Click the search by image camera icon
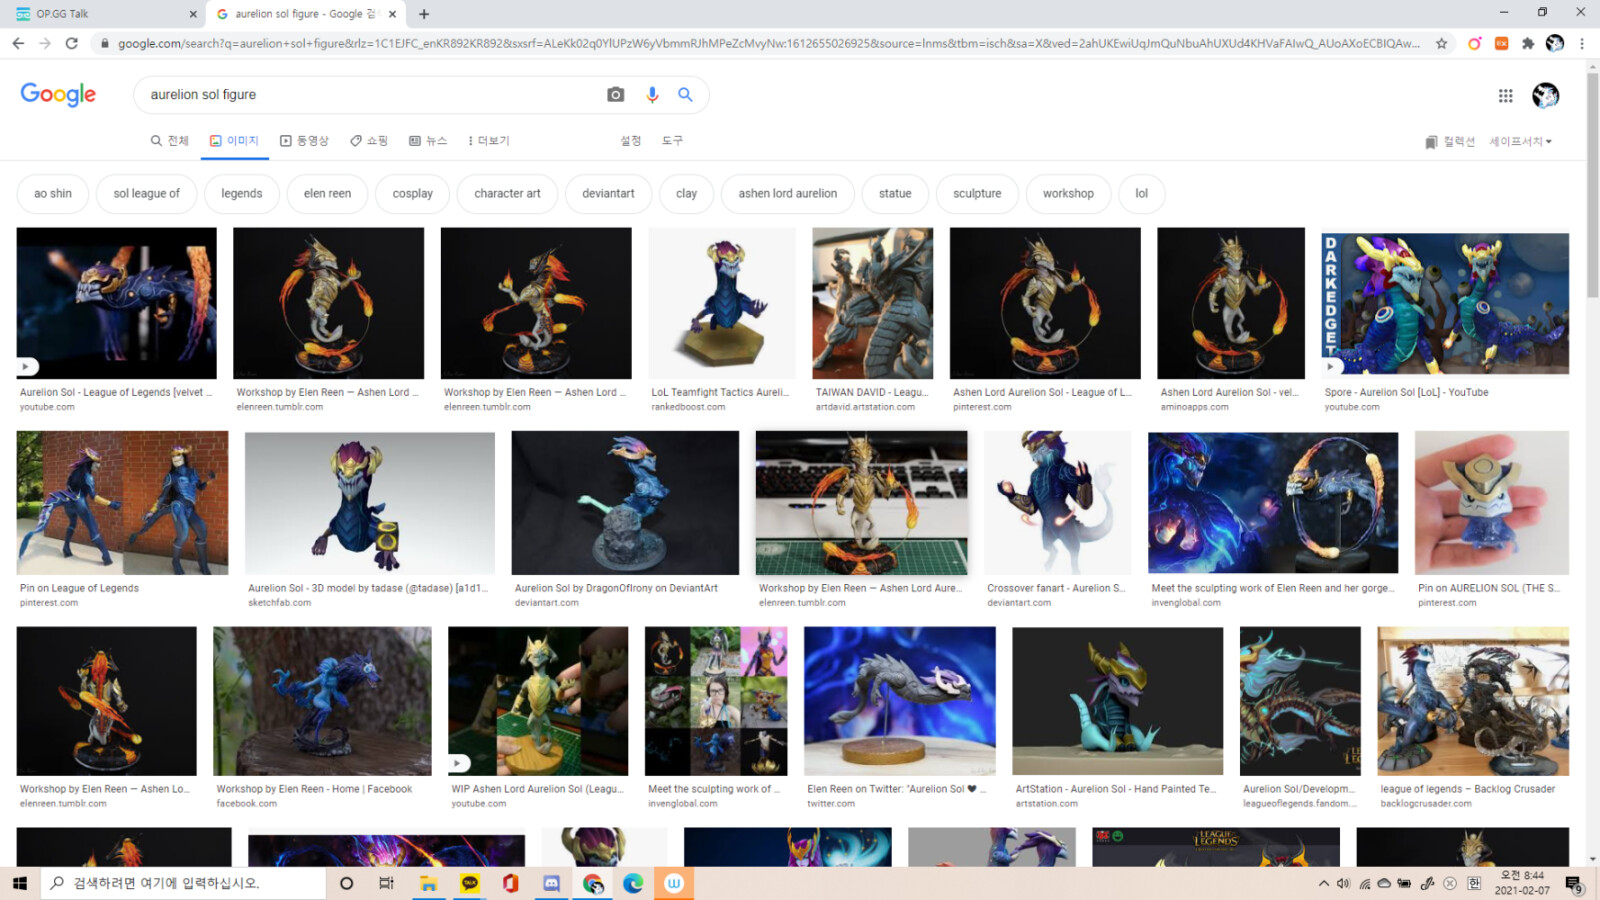Viewport: 1600px width, 900px height. tap(614, 94)
